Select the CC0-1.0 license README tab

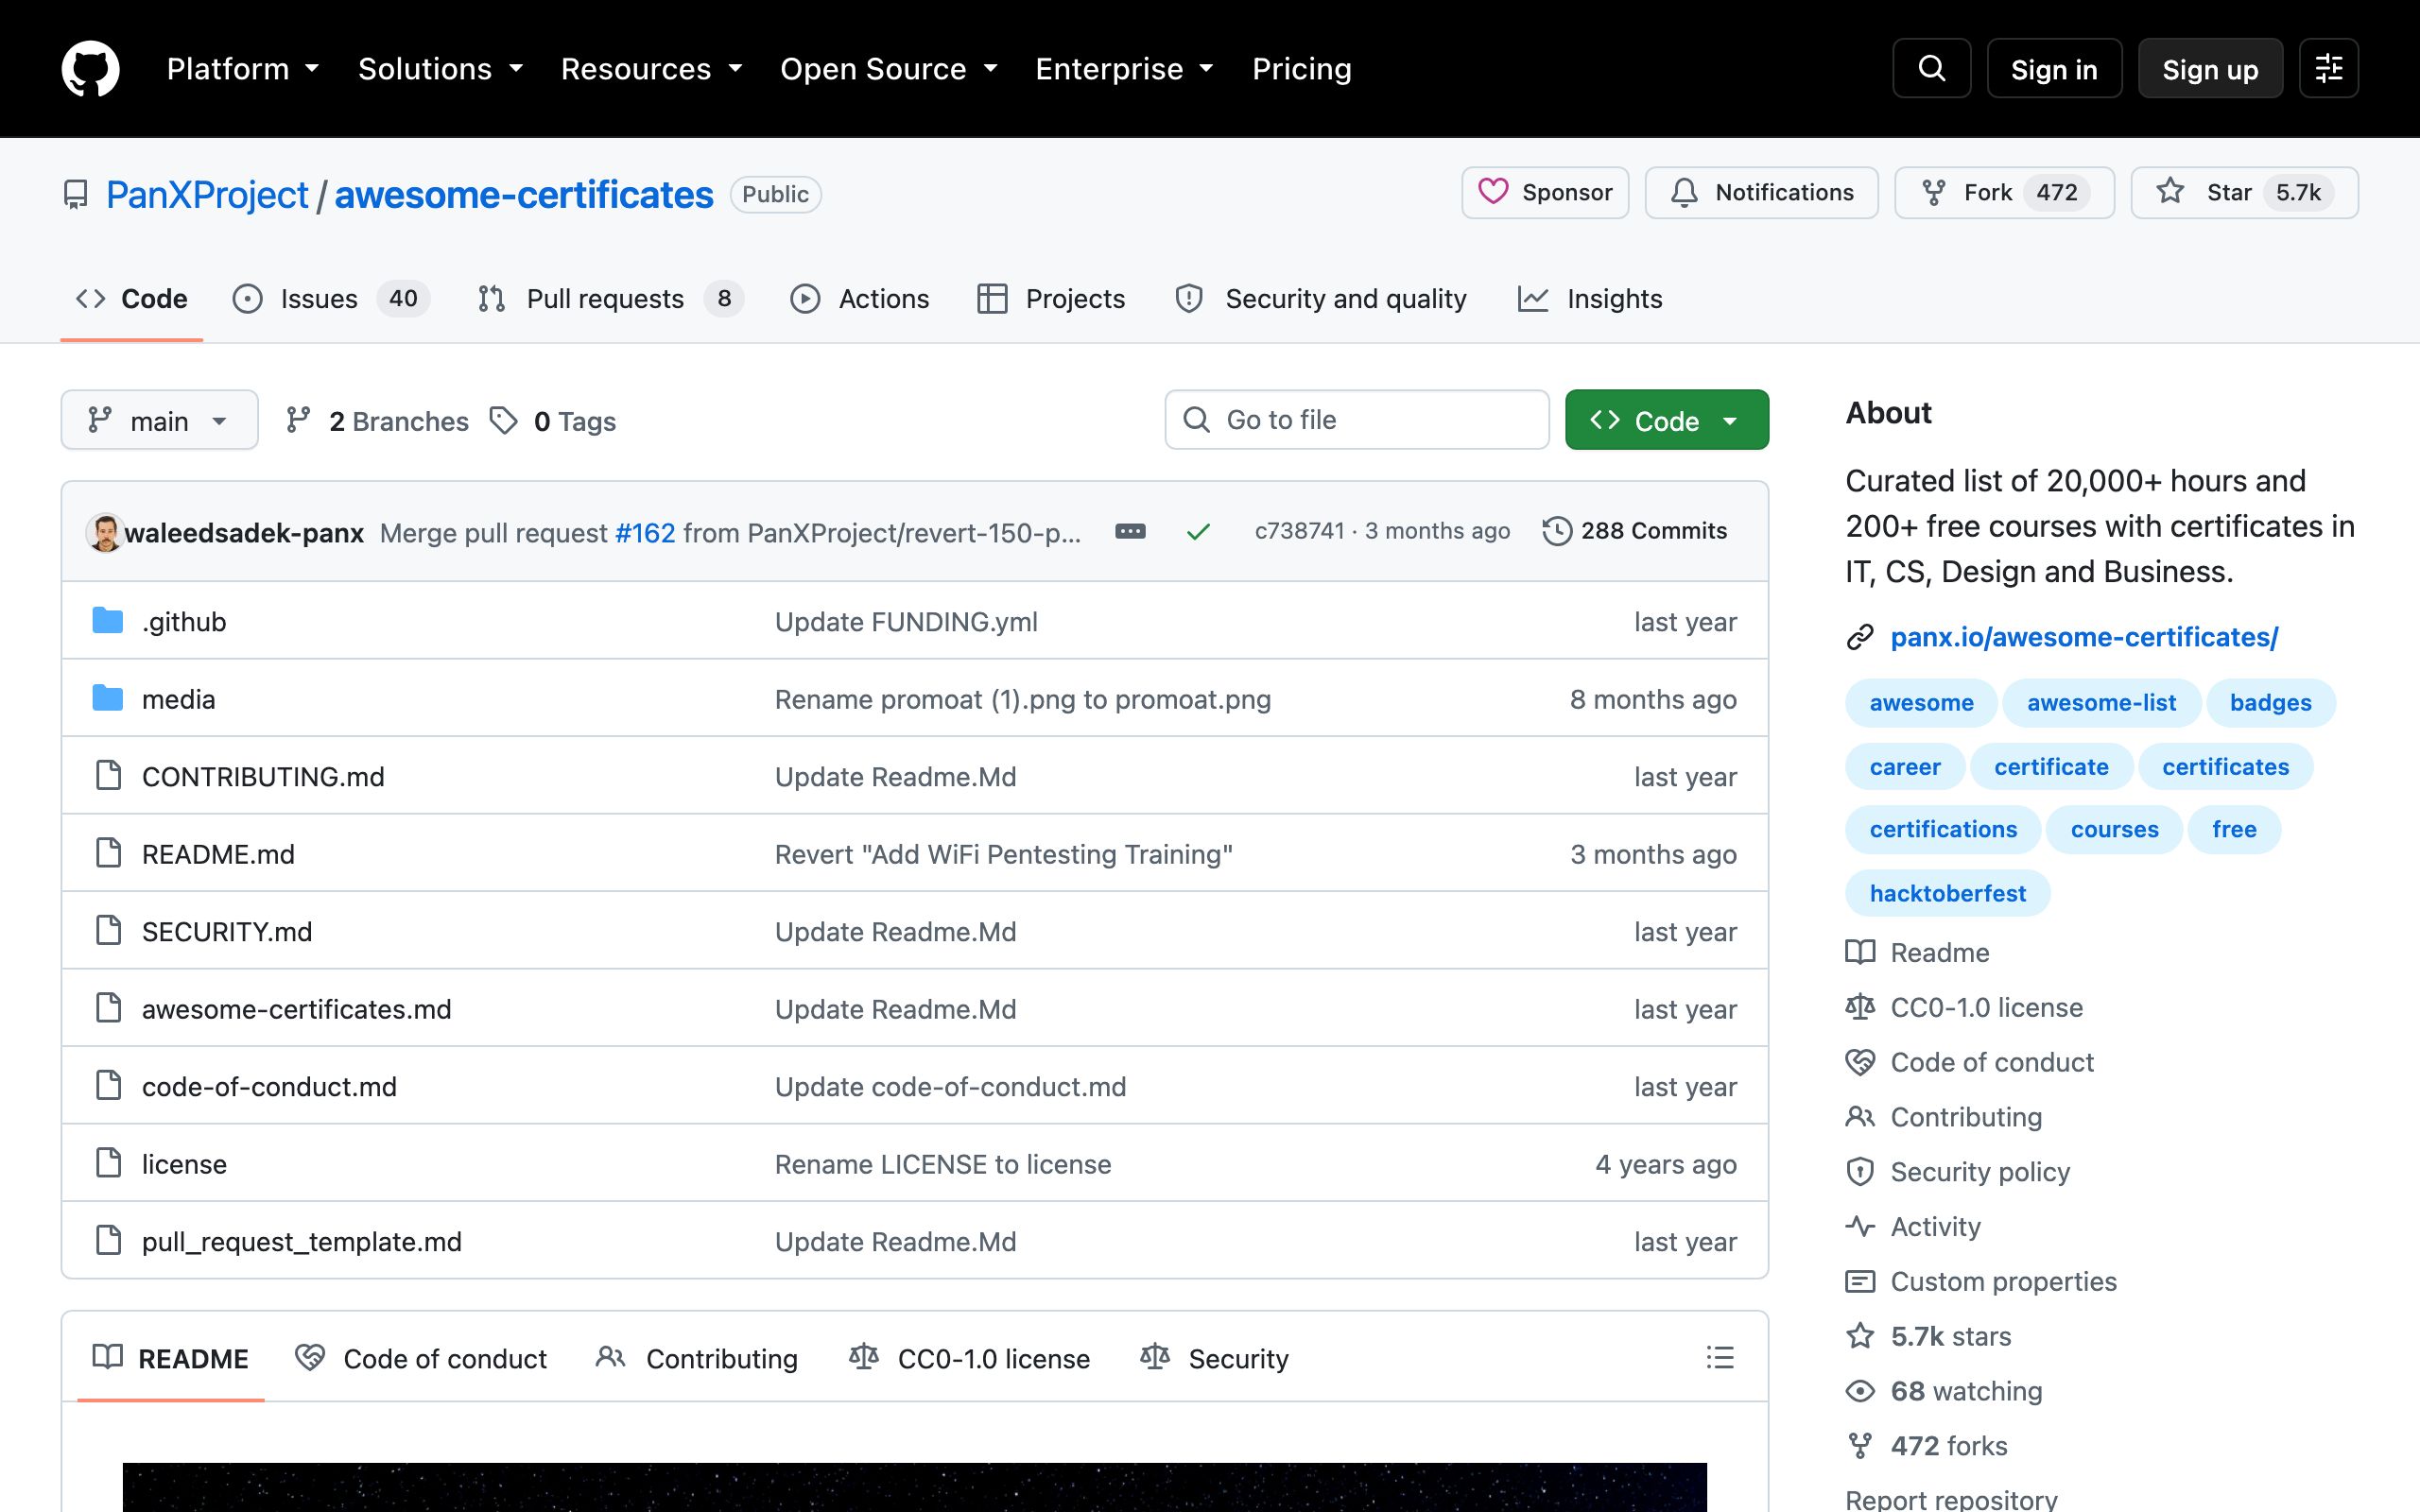pyautogui.click(x=969, y=1358)
